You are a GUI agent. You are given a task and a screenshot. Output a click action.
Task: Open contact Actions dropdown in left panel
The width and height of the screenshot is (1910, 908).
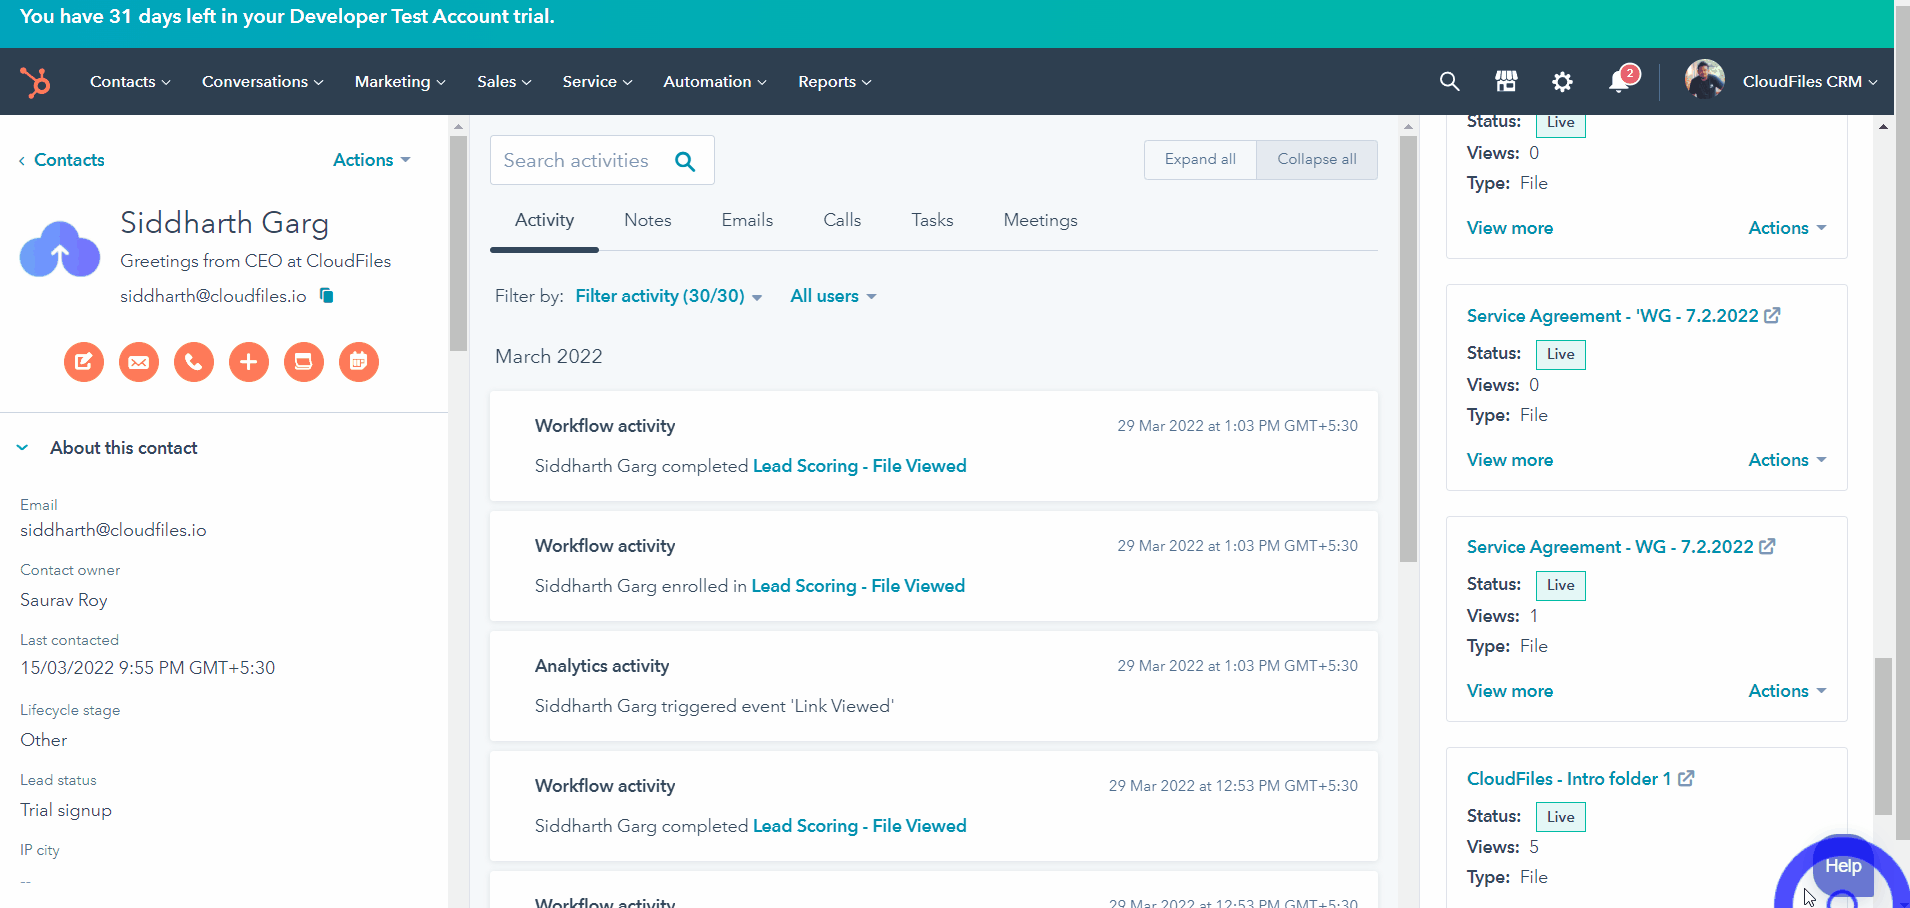[x=372, y=160]
